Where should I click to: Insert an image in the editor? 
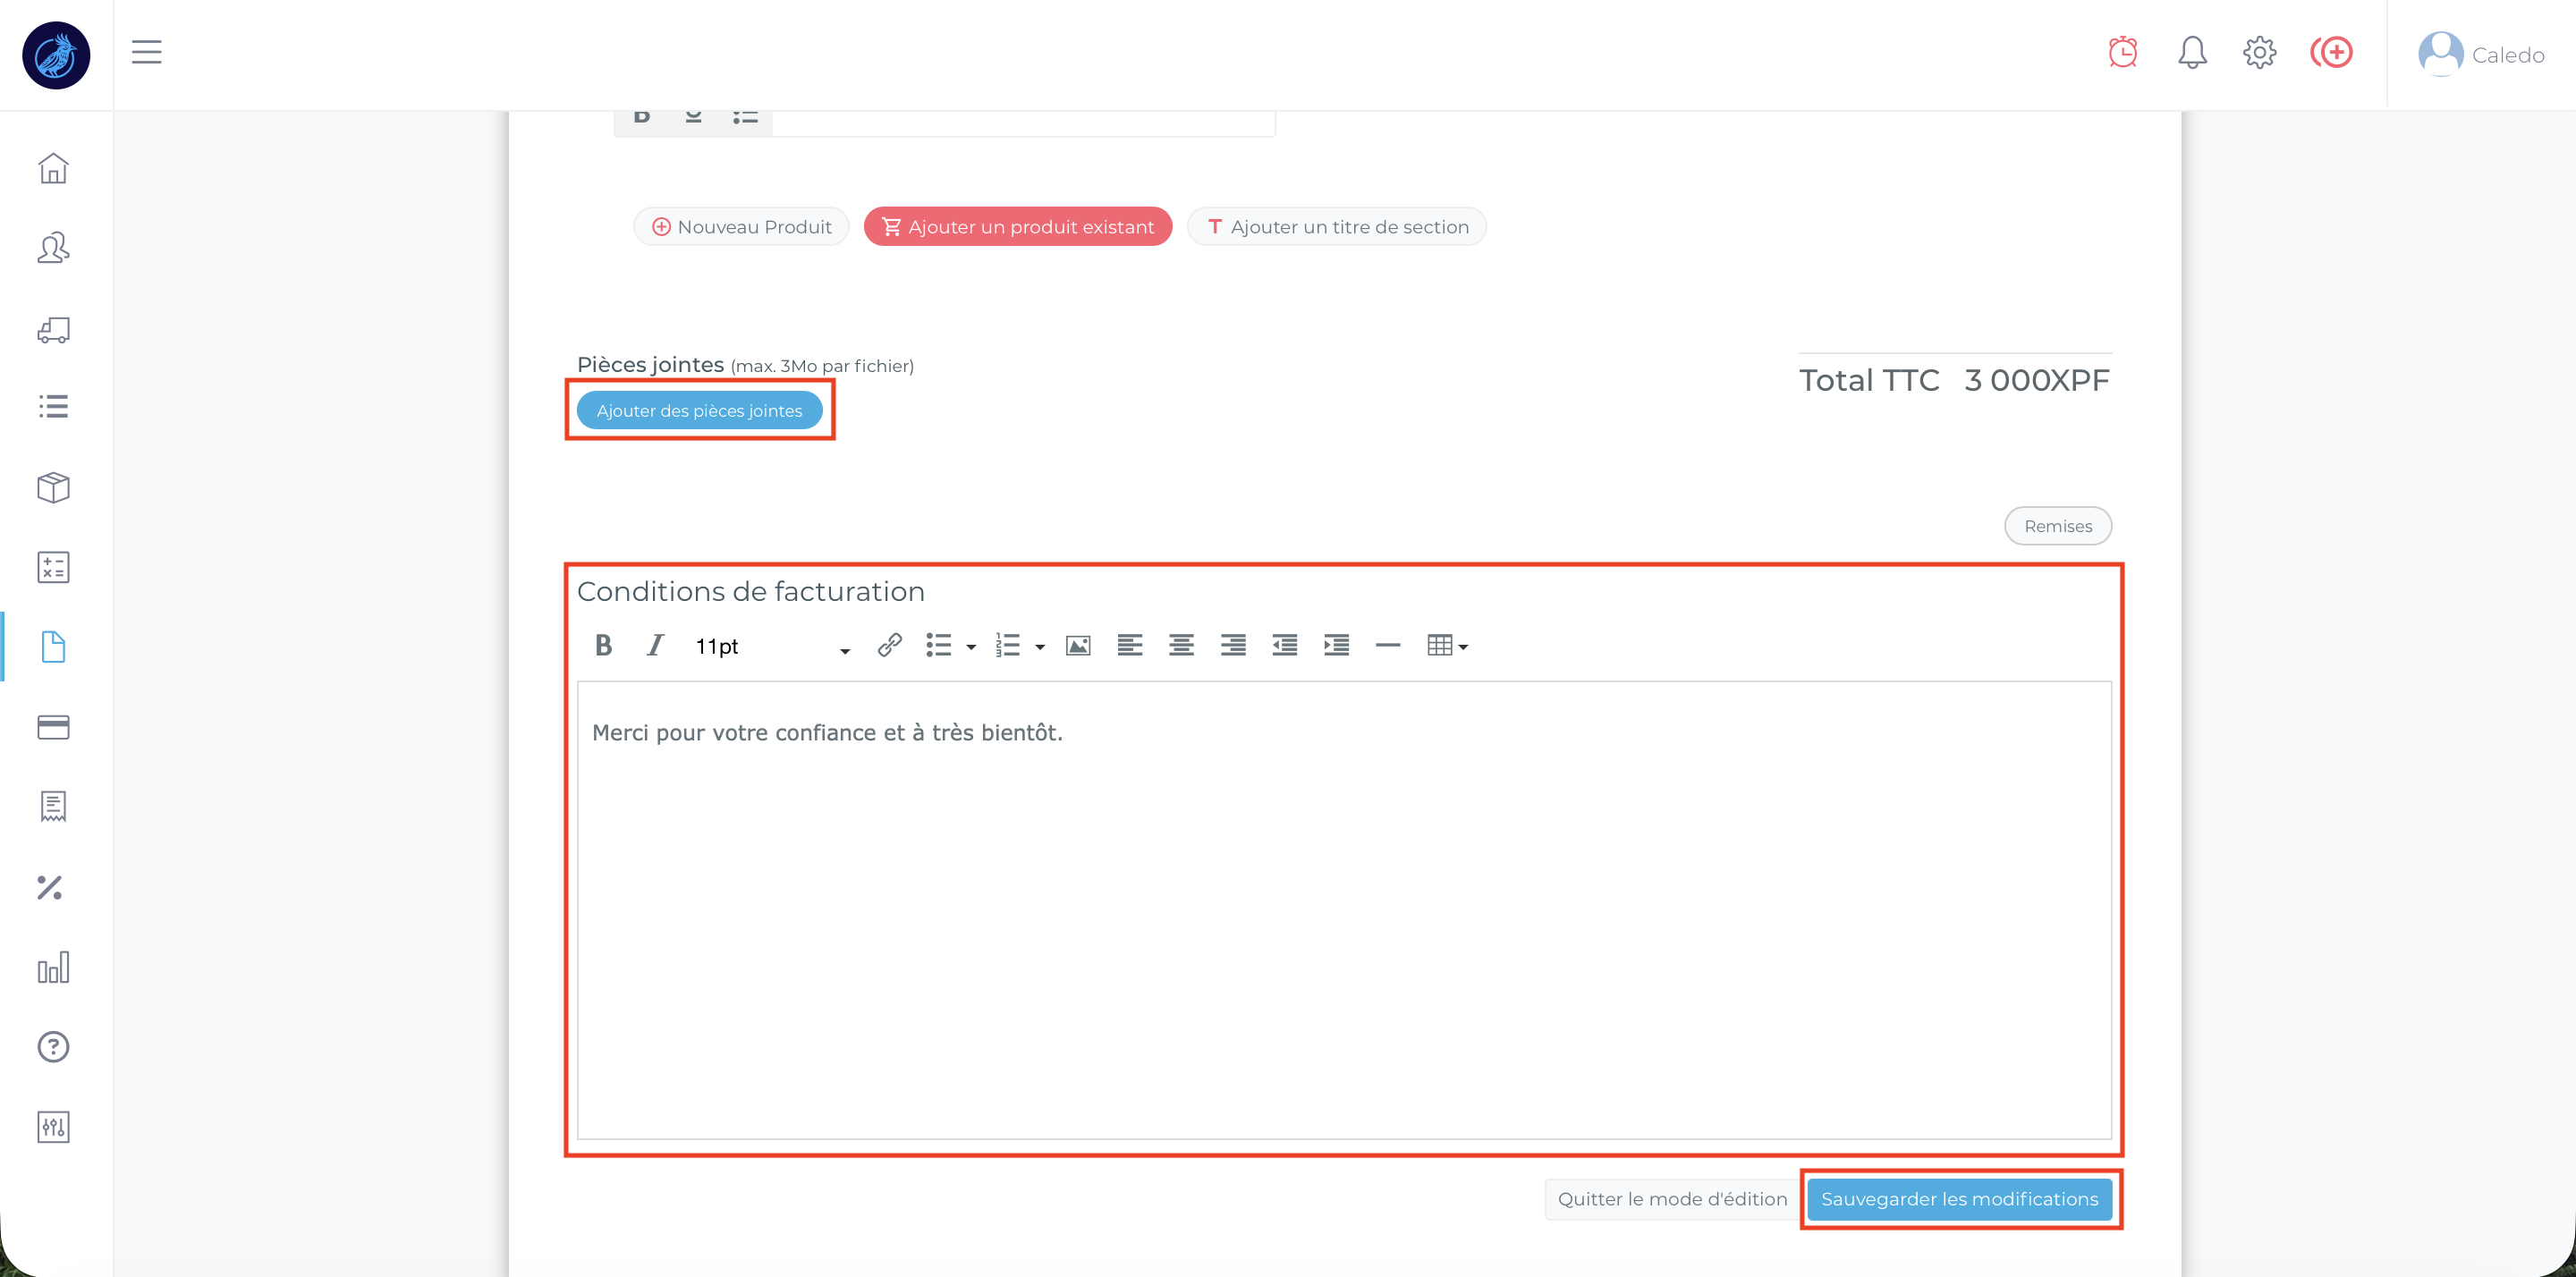[1078, 646]
